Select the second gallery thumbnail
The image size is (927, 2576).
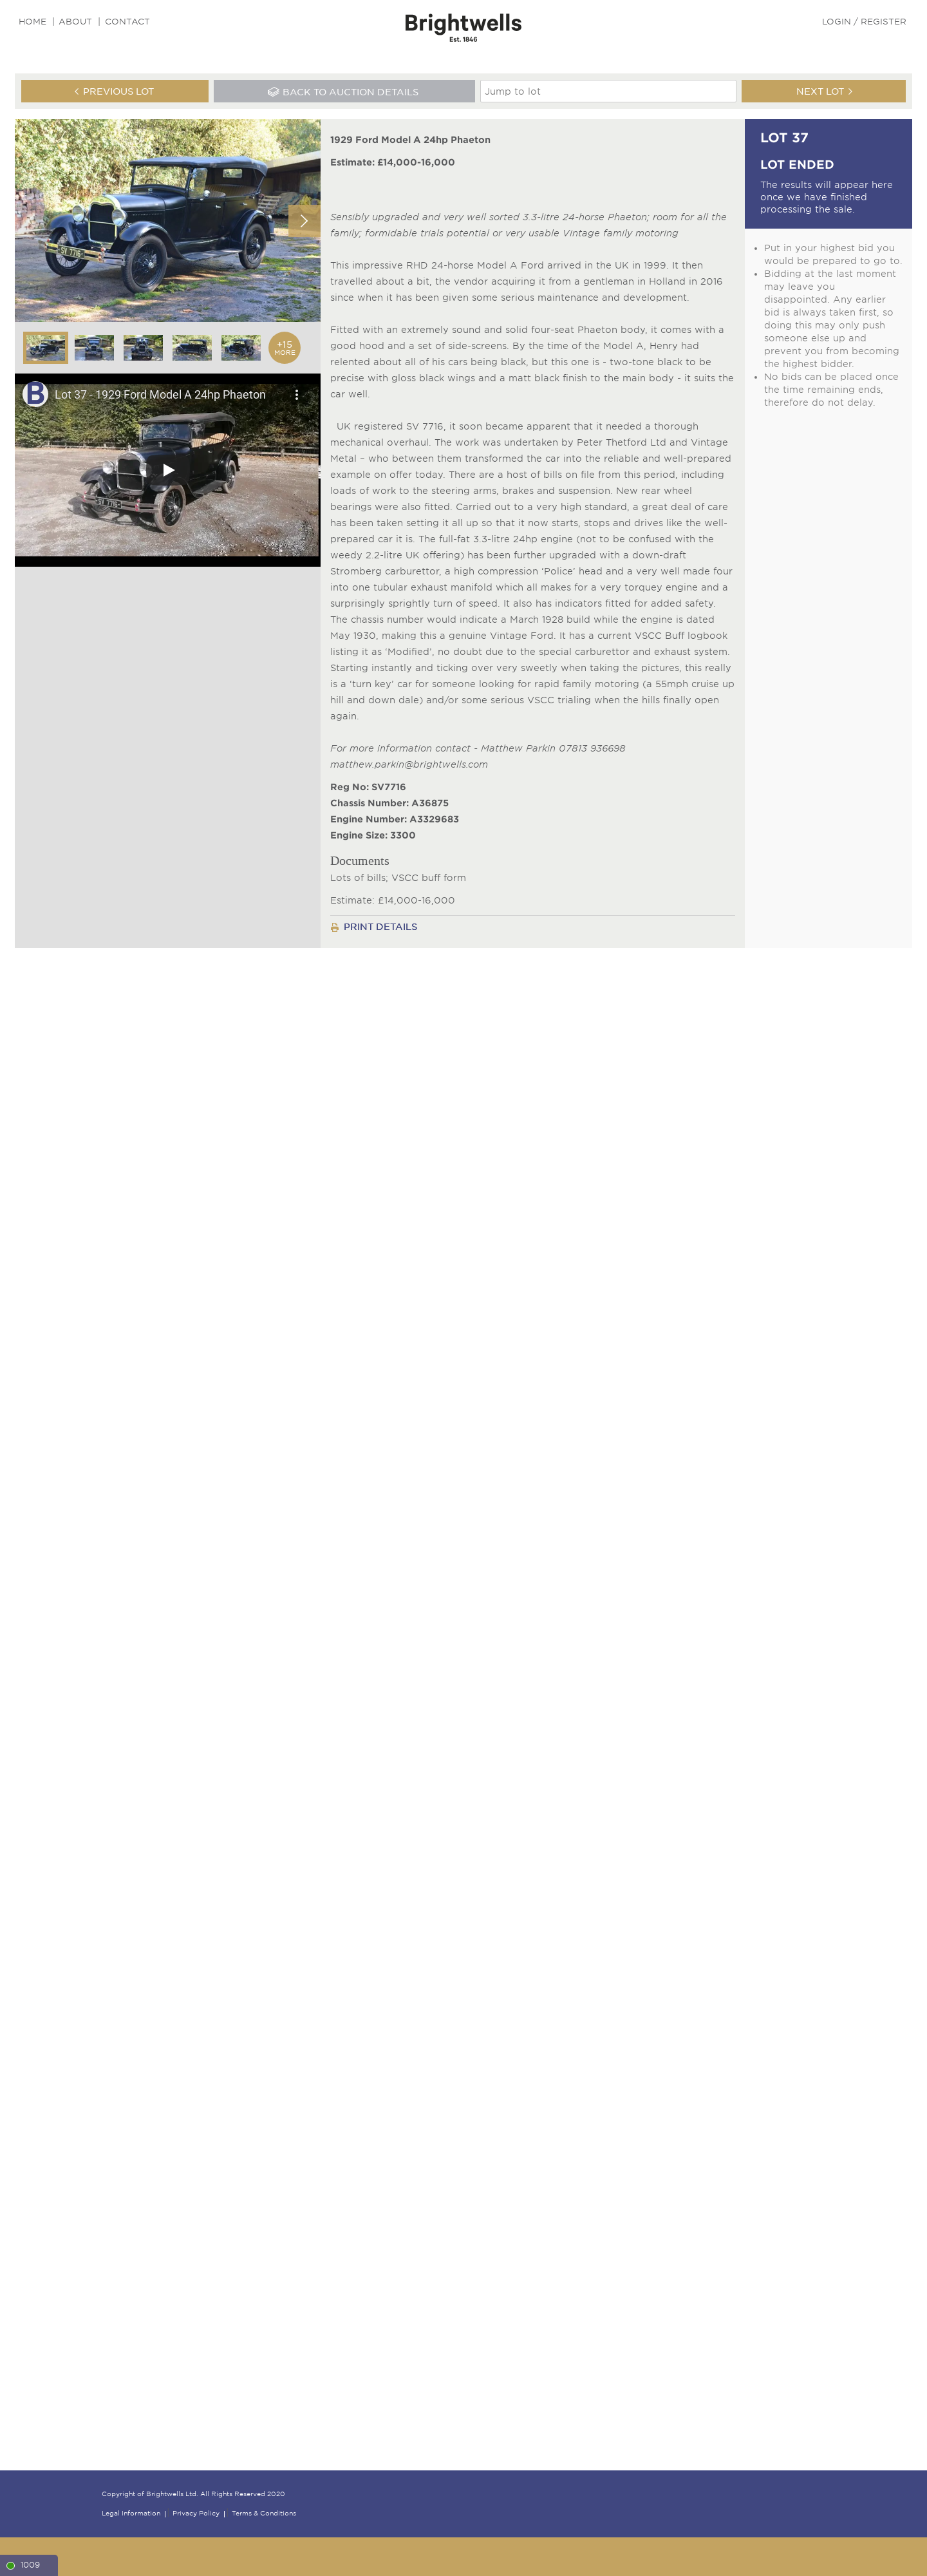[x=94, y=348]
